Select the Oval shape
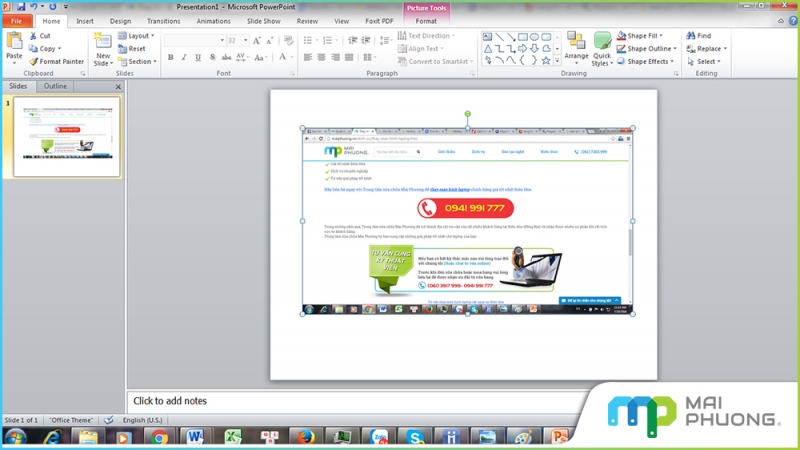The height and width of the screenshot is (450, 800). 534,37
